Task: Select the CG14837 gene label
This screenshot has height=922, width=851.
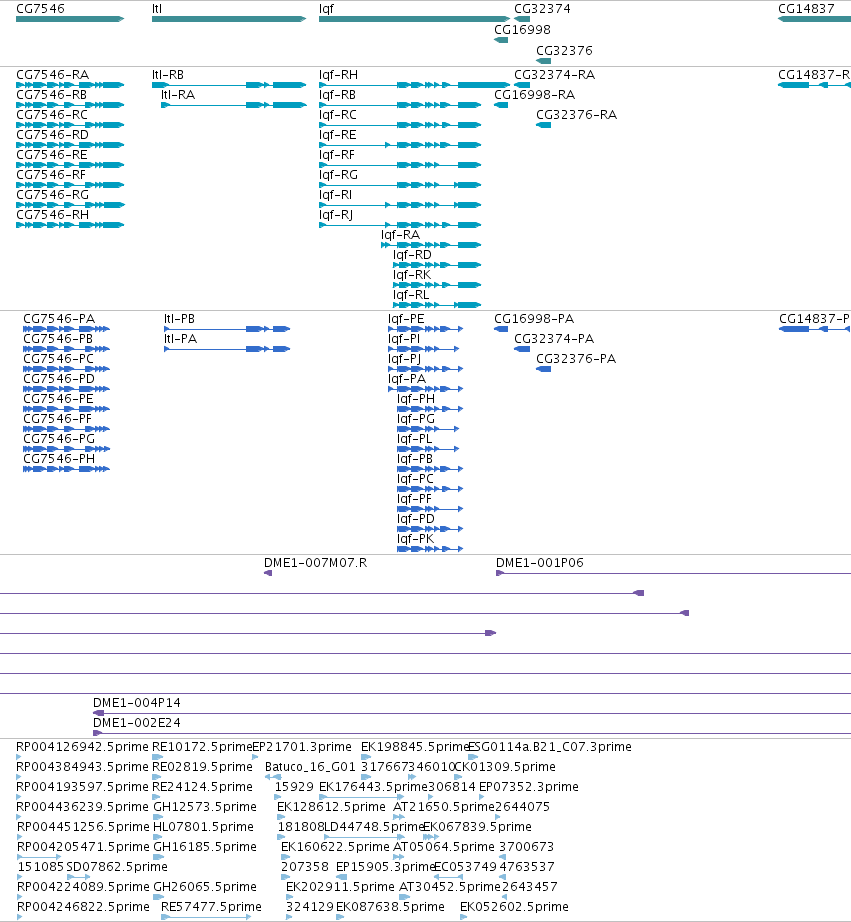Action: pos(806,9)
